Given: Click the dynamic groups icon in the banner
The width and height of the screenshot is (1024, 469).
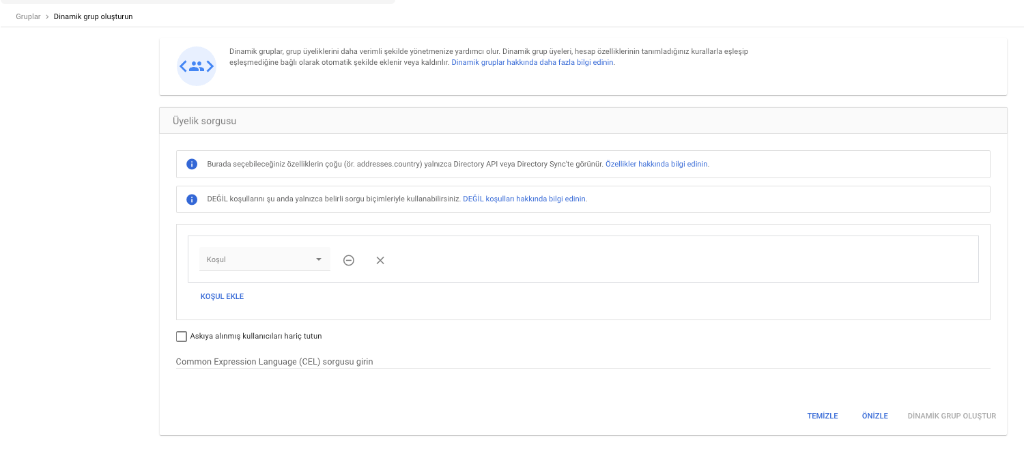Looking at the screenshot, I should click(196, 66).
